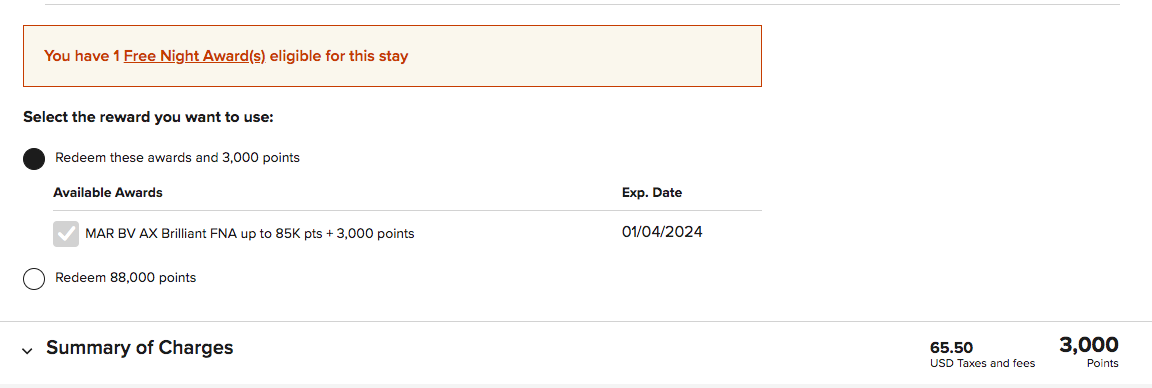The image size is (1152, 388).
Task: Open the Free Night Award(s) link
Action: click(195, 56)
